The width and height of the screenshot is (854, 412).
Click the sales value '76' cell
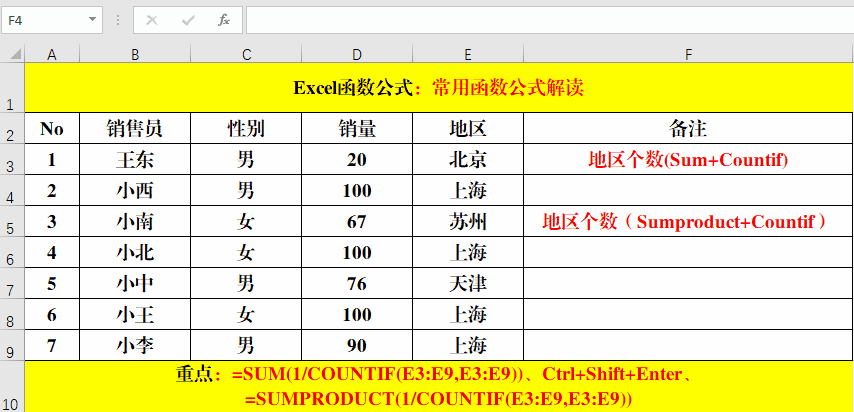point(357,283)
